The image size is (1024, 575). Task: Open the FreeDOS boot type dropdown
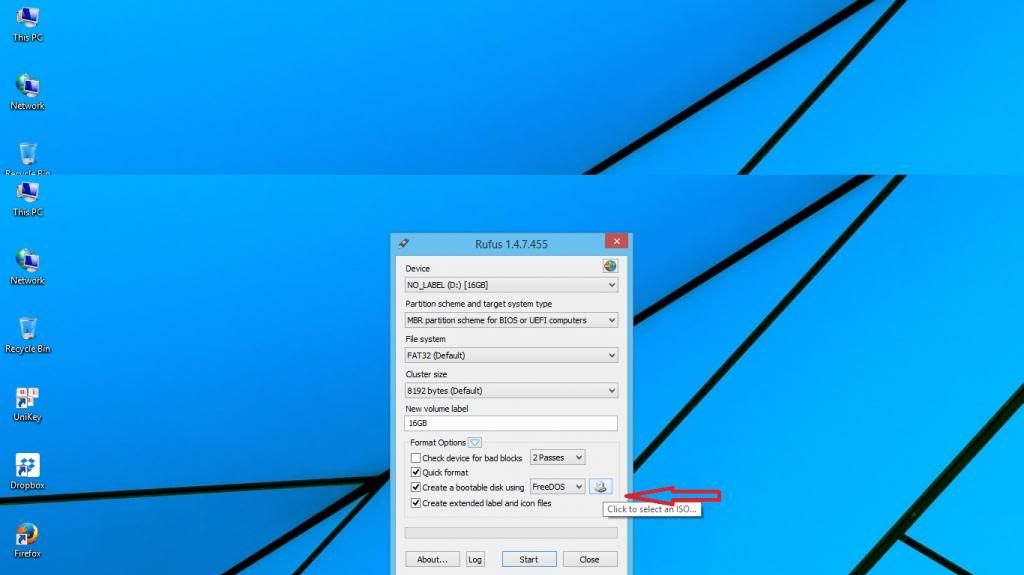point(557,487)
